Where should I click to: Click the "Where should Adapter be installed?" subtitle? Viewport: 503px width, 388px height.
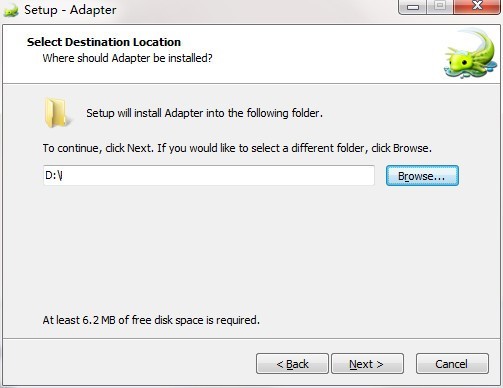tap(127, 58)
